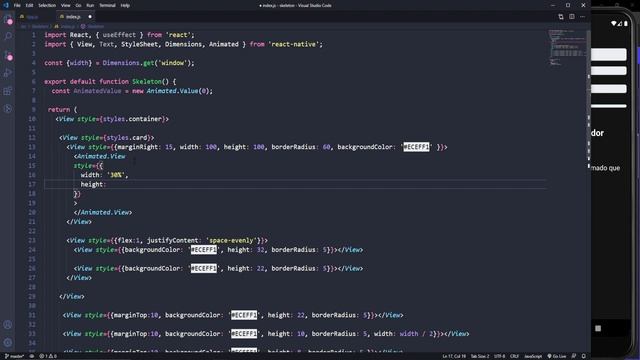
Task: Click line number 23 in the gutter
Action: coord(32,240)
